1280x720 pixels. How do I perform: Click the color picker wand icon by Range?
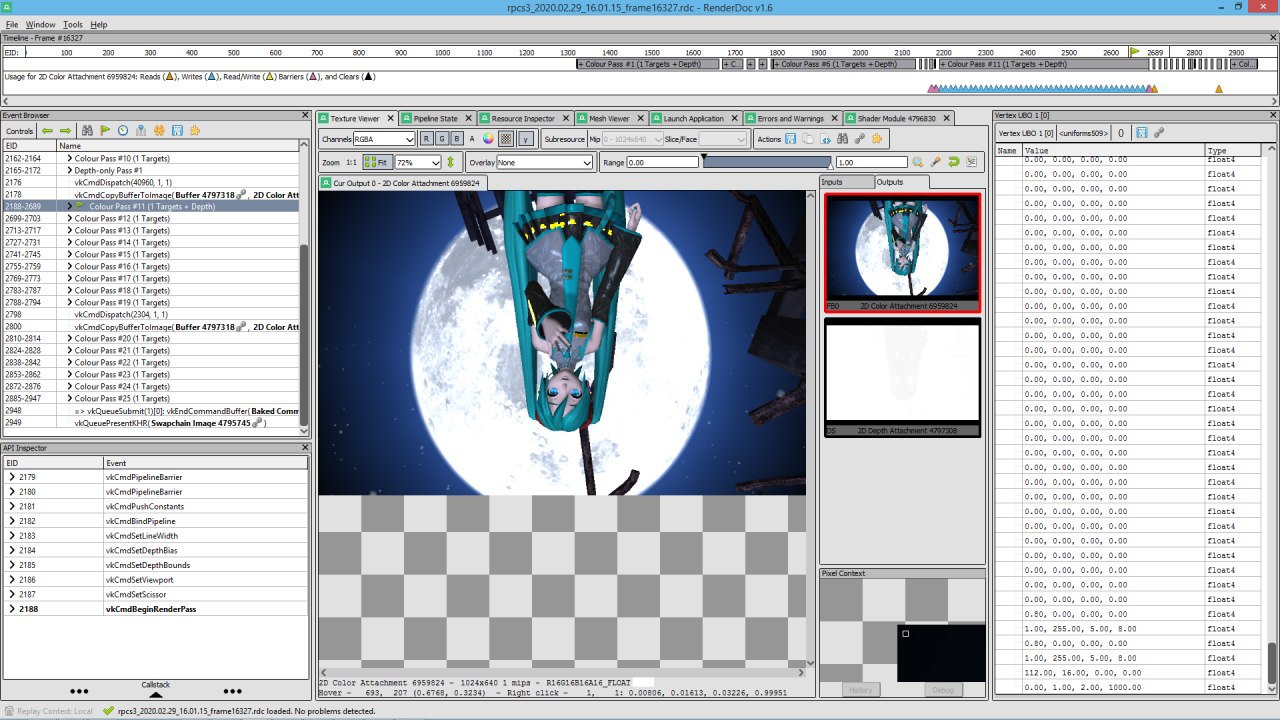point(936,162)
